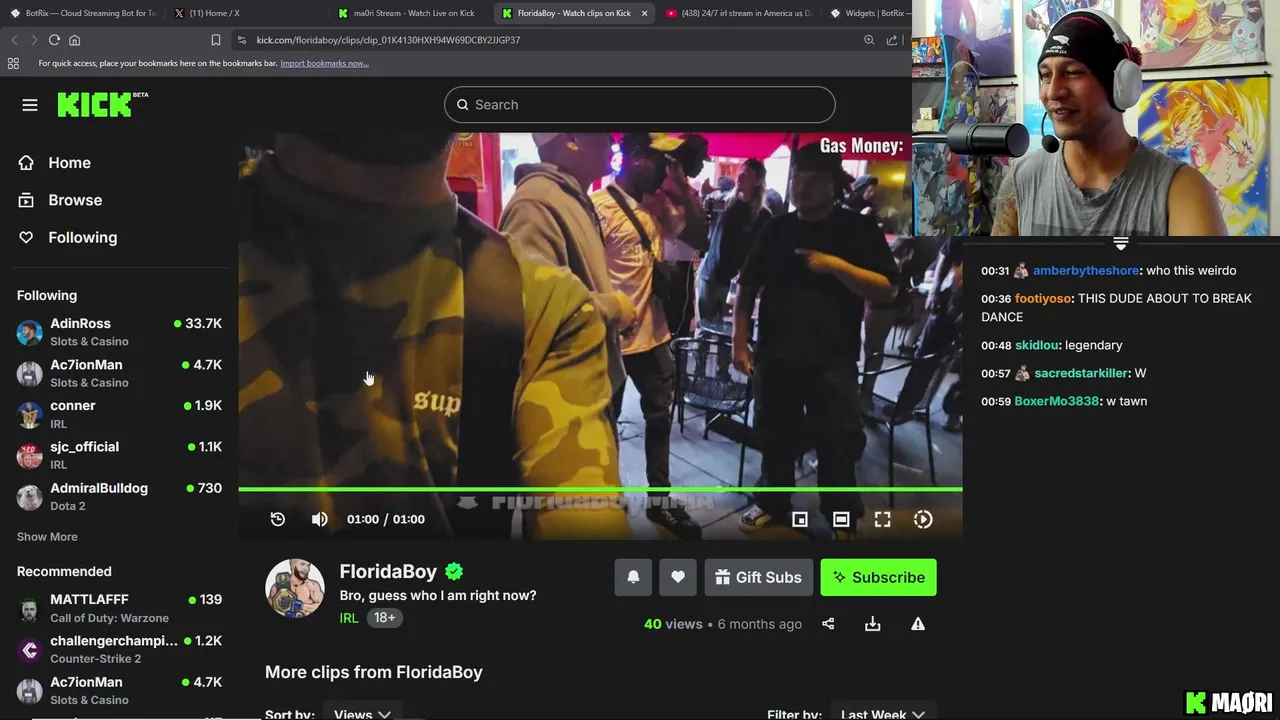Click the browser home icon

click(x=74, y=40)
